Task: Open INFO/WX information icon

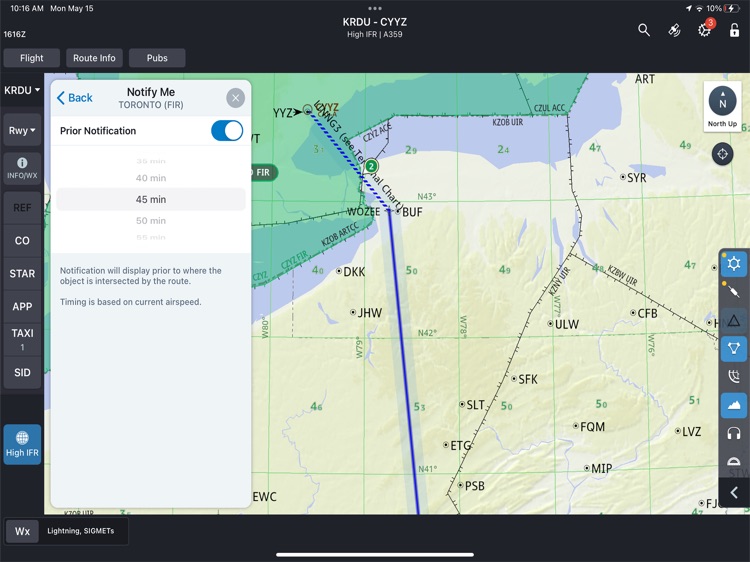Action: tap(22, 168)
